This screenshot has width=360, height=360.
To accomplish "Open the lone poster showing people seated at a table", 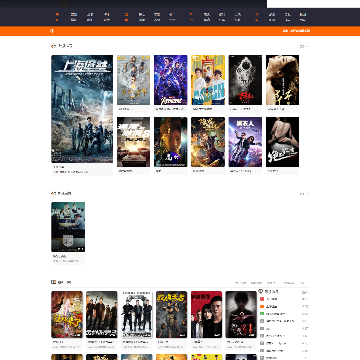I will click(68, 227).
